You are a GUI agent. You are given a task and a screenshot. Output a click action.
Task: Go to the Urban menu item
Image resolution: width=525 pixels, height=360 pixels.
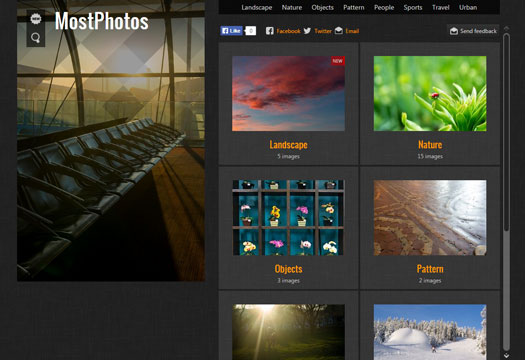468,7
